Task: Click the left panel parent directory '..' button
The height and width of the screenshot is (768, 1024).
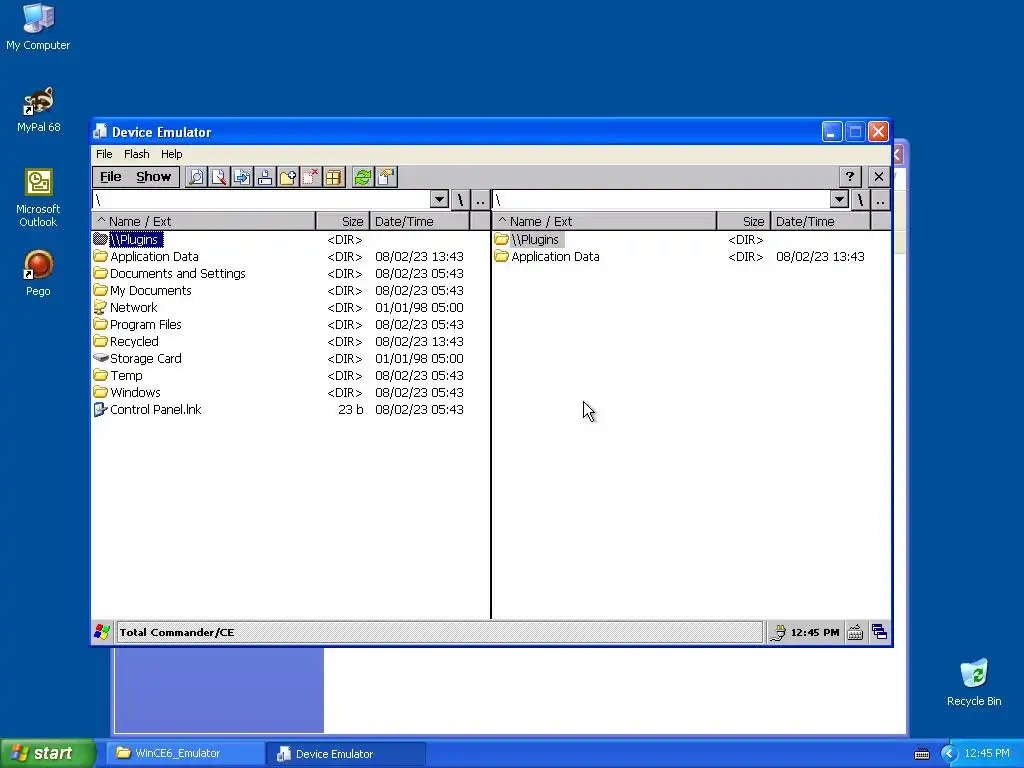Action: pyautogui.click(x=480, y=200)
